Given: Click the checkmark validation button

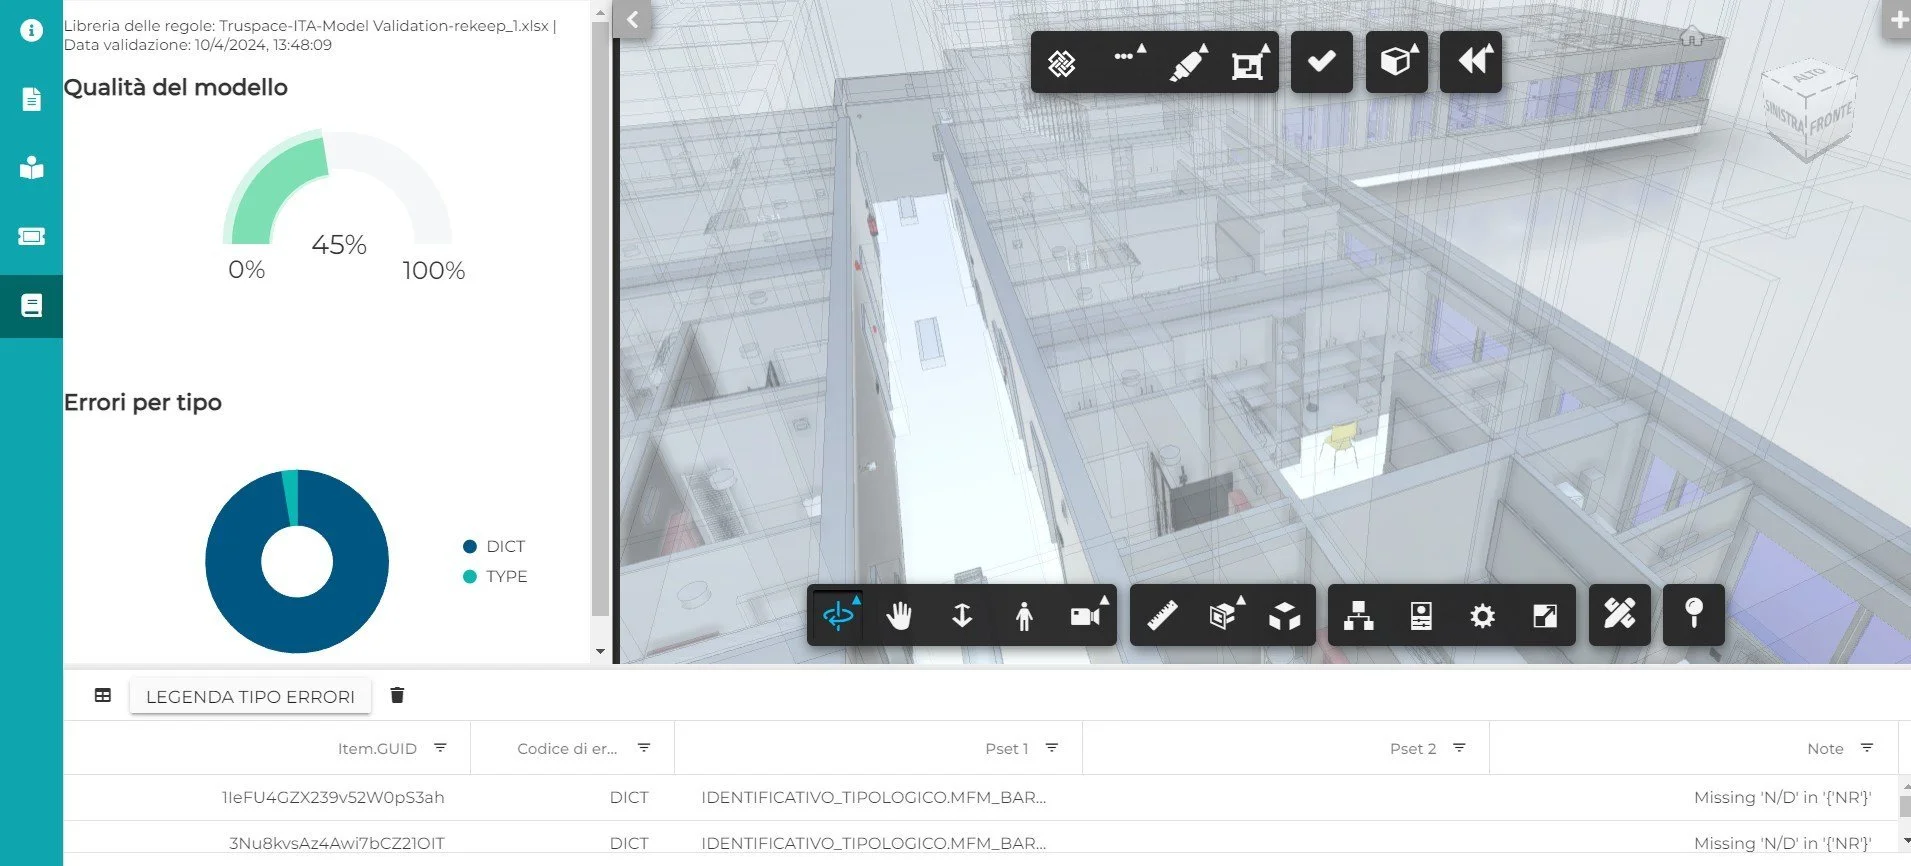Looking at the screenshot, I should [x=1321, y=62].
